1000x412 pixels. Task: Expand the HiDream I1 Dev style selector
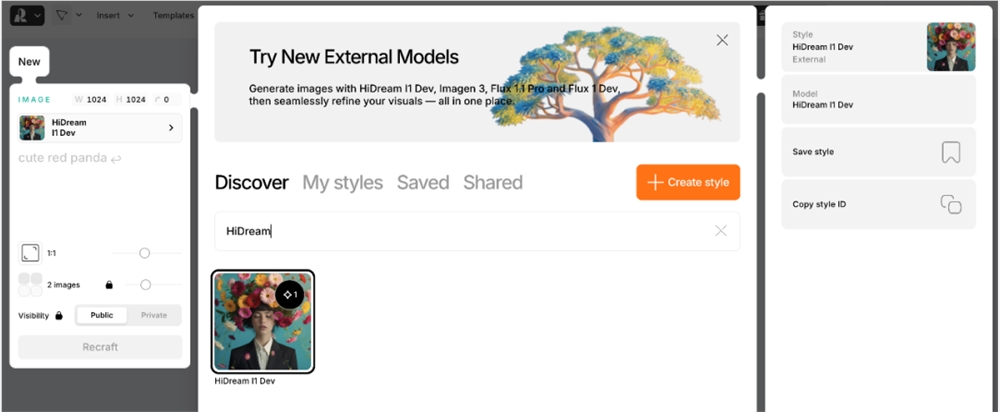click(x=100, y=128)
